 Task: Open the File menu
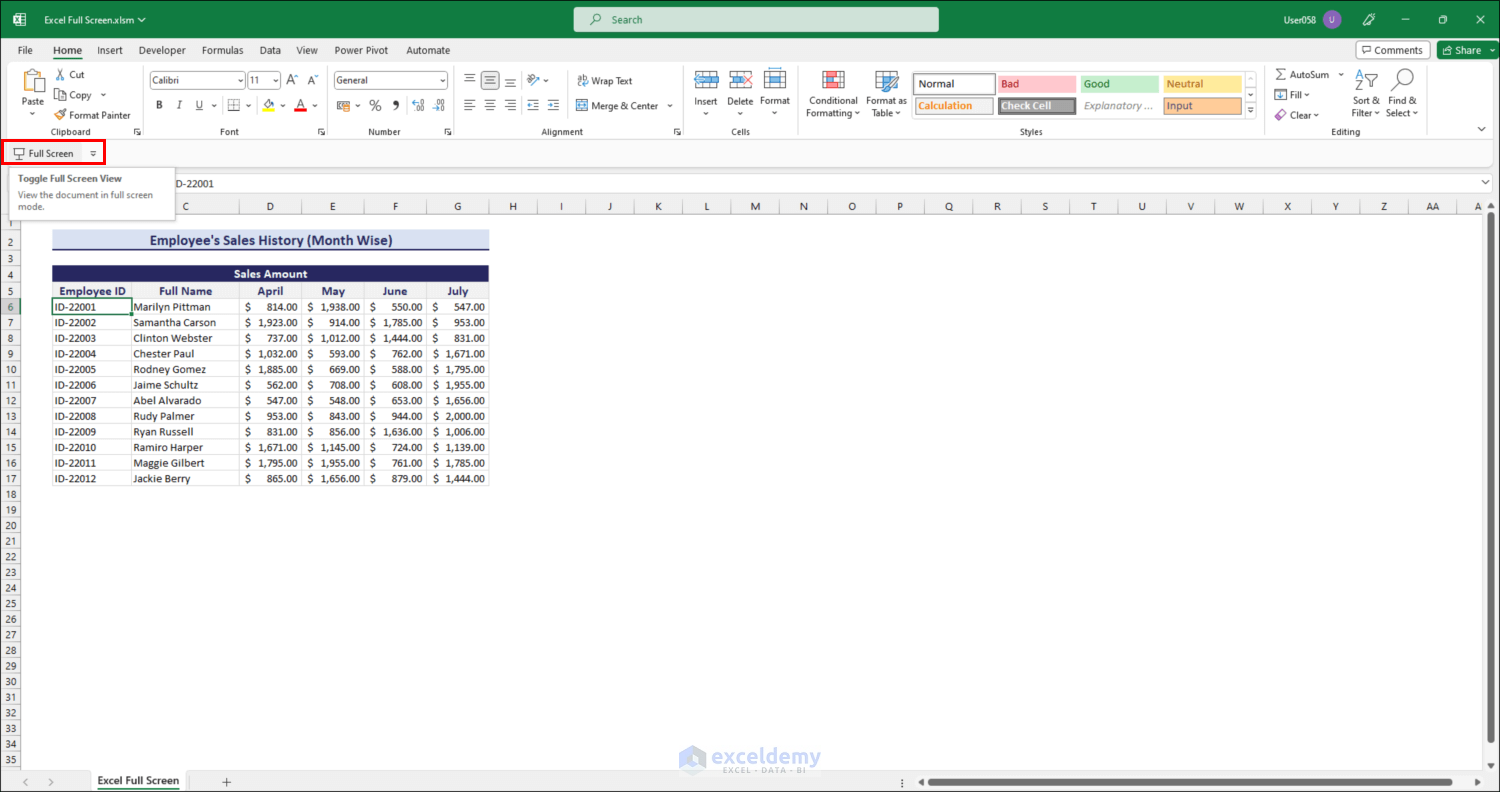[x=25, y=50]
